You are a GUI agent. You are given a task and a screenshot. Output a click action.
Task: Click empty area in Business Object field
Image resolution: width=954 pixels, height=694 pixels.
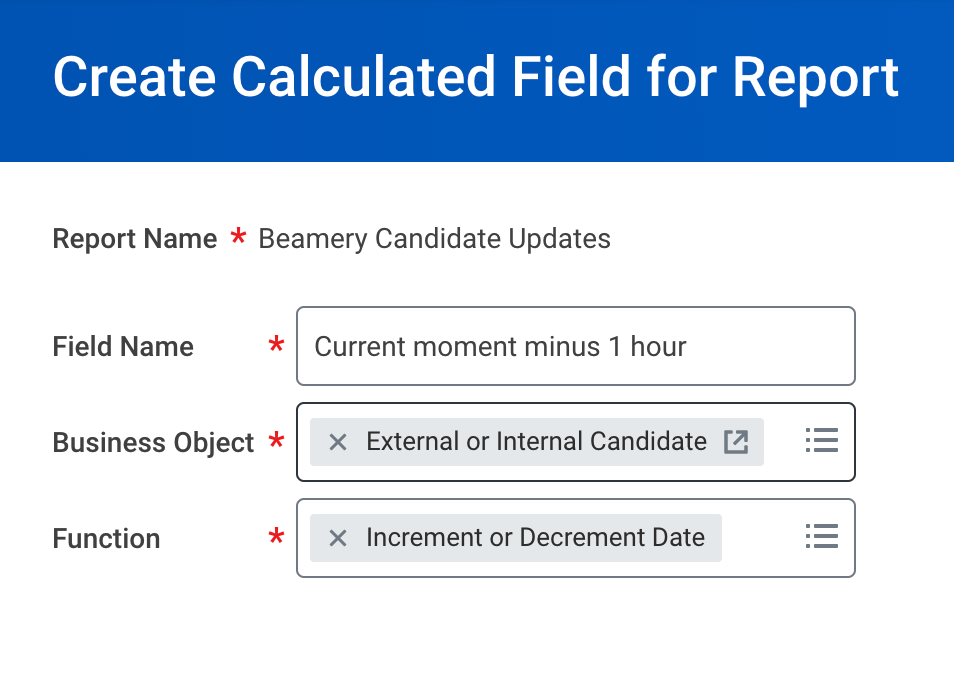pyautogui.click(x=784, y=442)
